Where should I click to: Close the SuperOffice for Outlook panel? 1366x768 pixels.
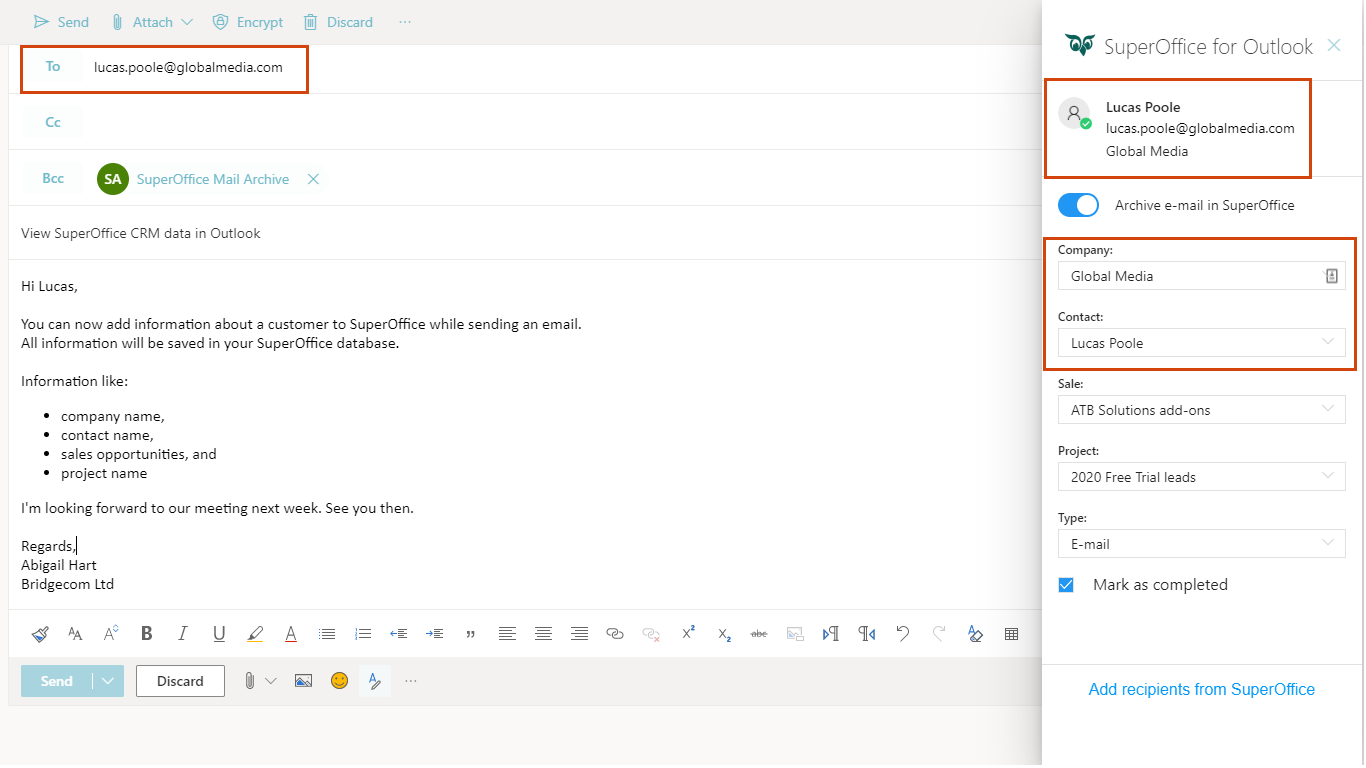pyautogui.click(x=1333, y=45)
